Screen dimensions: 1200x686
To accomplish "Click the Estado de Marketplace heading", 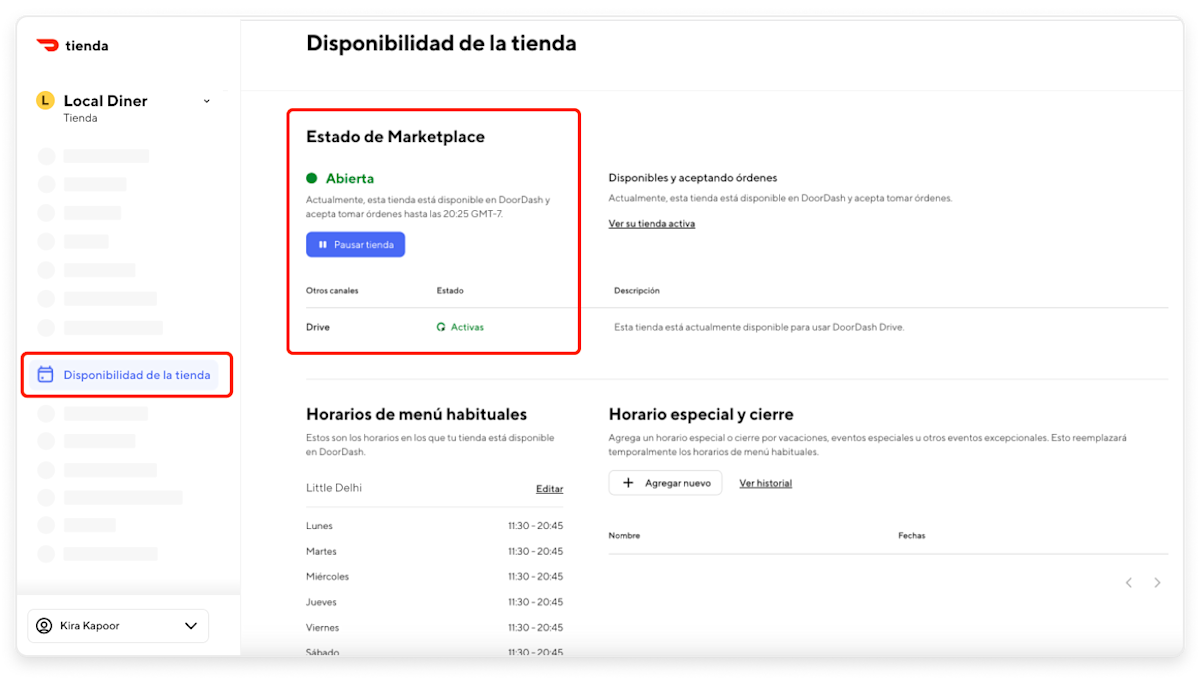I will point(395,137).
